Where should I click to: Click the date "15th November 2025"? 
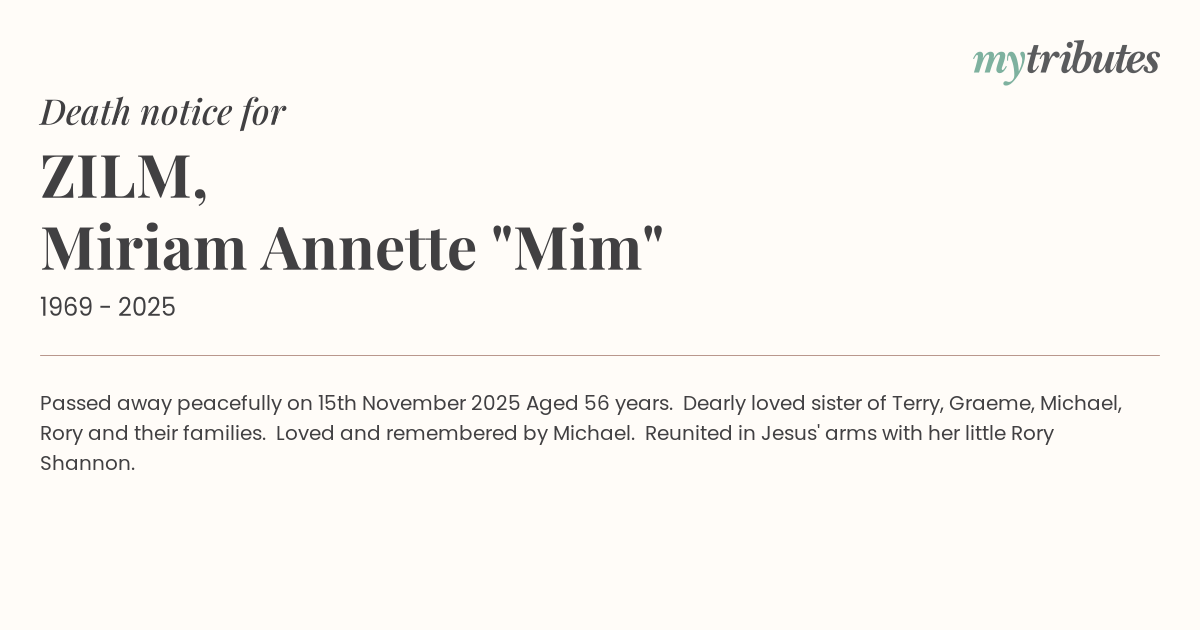(x=419, y=404)
